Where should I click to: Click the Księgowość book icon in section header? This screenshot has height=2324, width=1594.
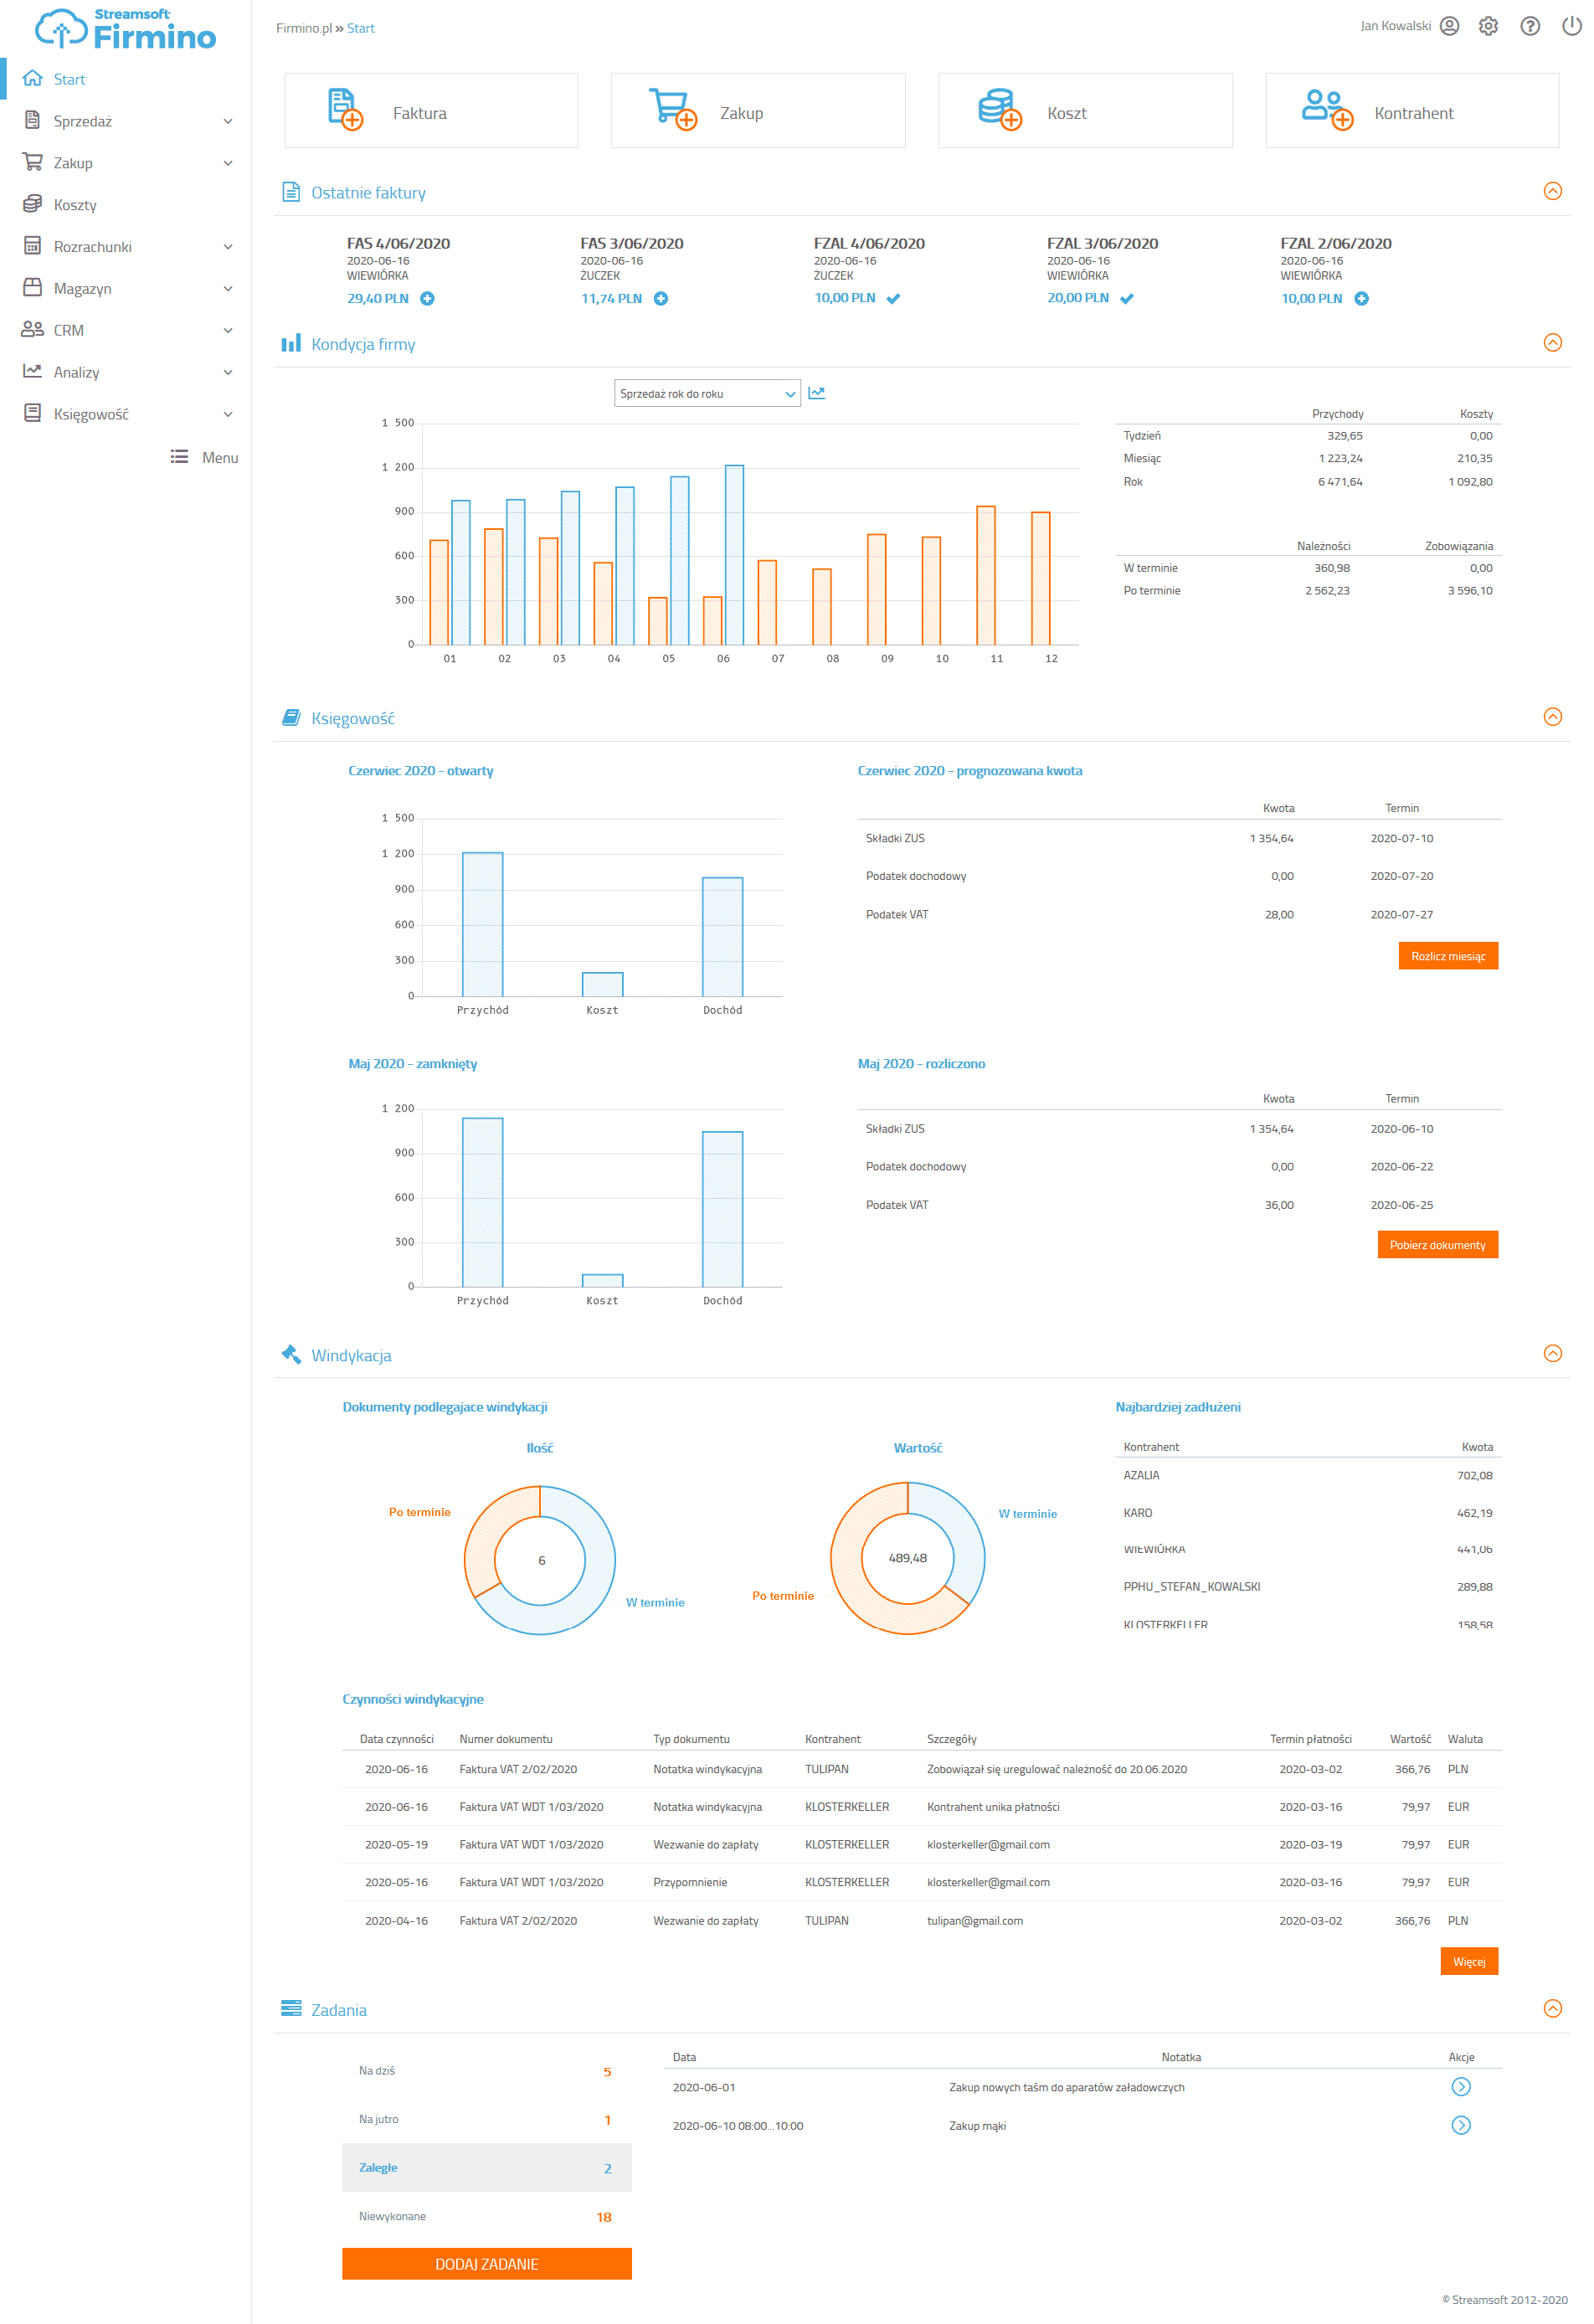[291, 717]
